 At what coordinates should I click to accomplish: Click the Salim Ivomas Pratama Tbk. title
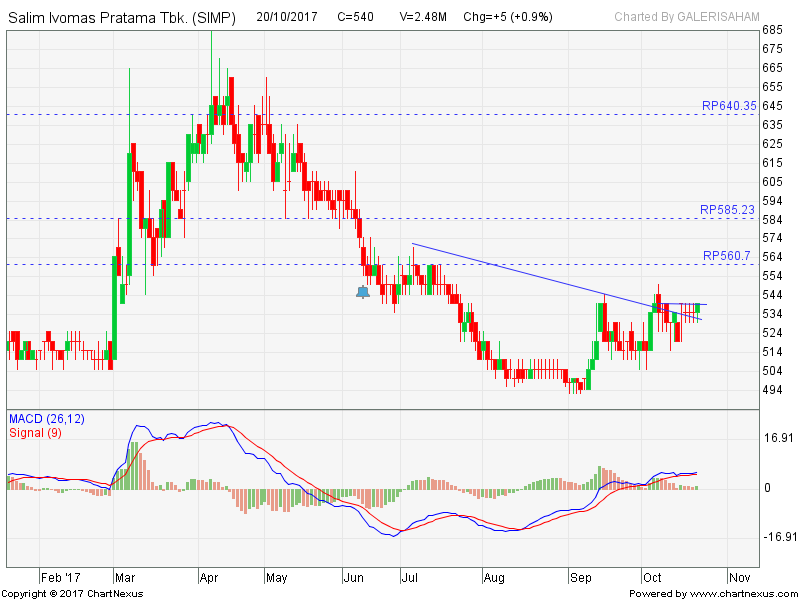pyautogui.click(x=122, y=17)
